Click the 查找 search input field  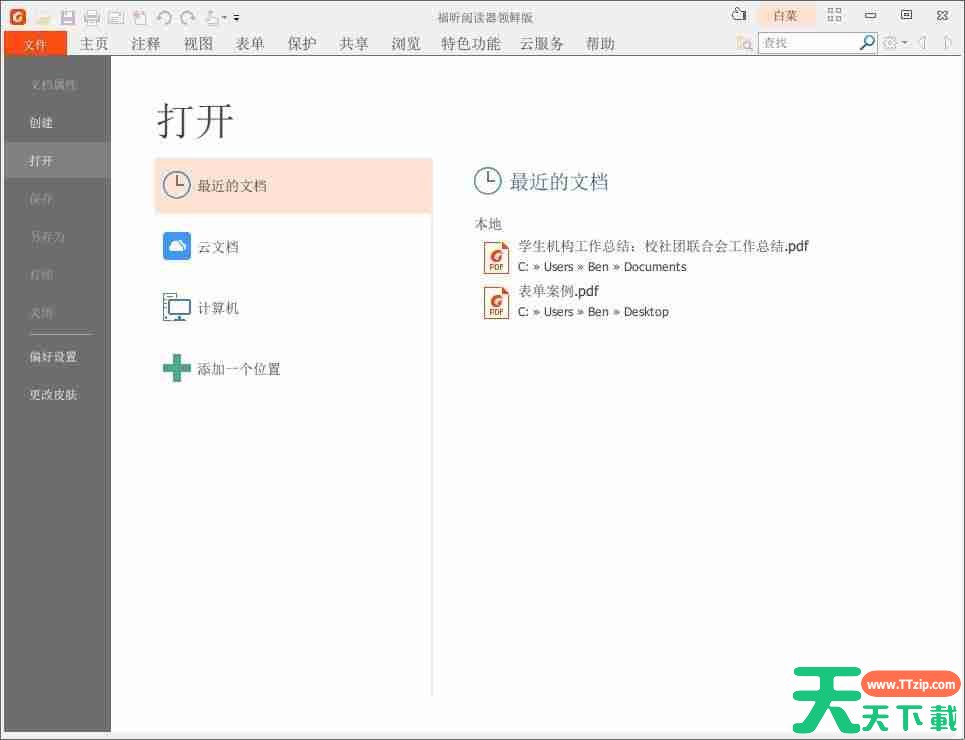pos(808,43)
